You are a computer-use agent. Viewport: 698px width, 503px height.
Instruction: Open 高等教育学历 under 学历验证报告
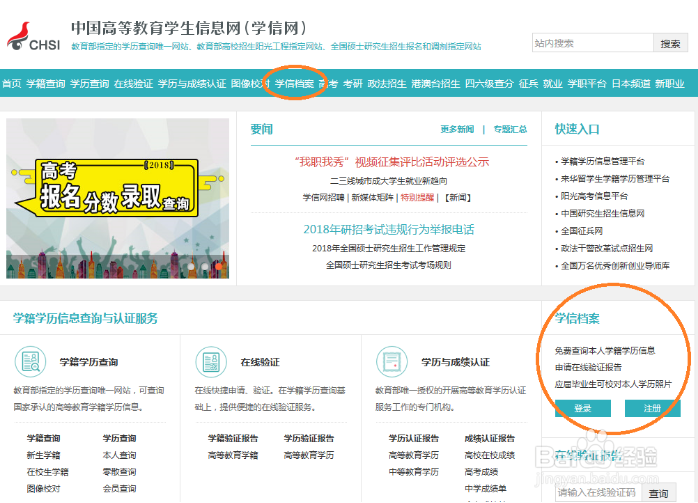(x=309, y=455)
